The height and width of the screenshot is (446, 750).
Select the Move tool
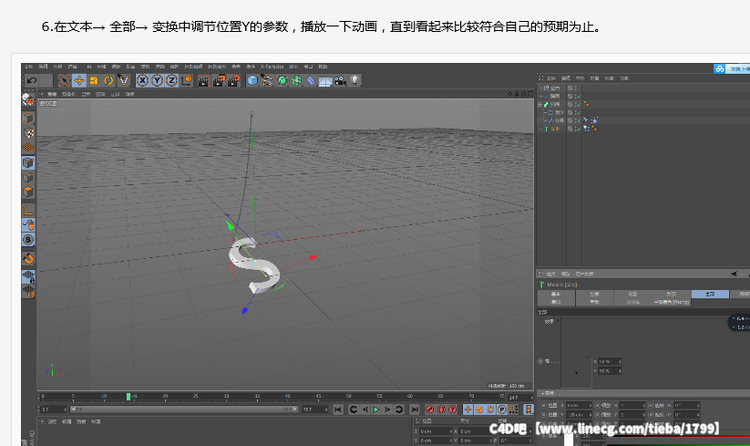79,80
